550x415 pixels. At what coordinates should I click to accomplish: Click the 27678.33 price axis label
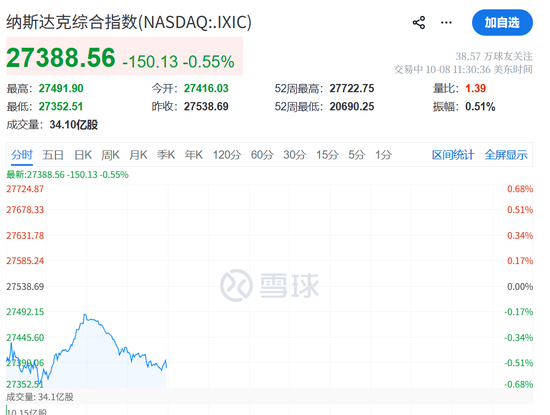point(25,210)
